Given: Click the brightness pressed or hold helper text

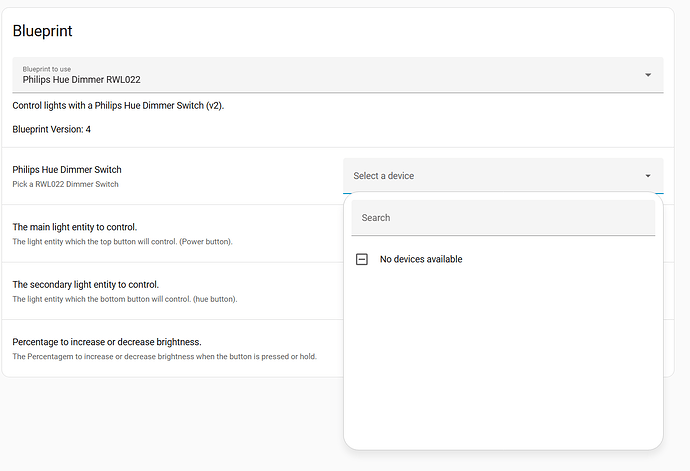Looking at the screenshot, I should click(165, 357).
